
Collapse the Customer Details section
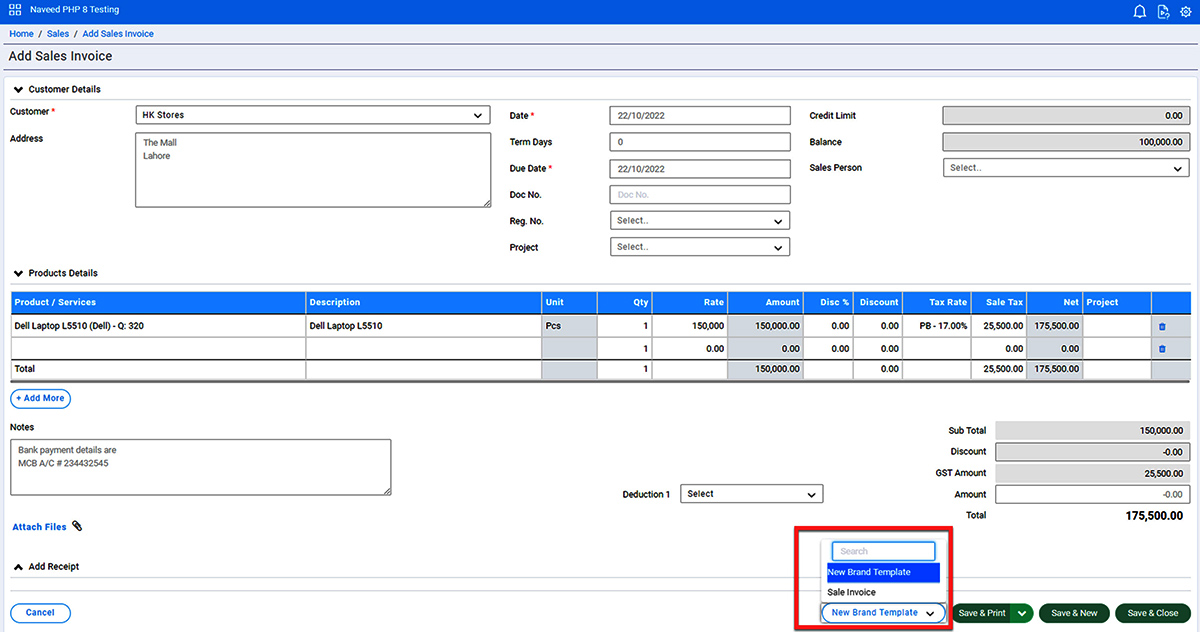click(x=18, y=90)
